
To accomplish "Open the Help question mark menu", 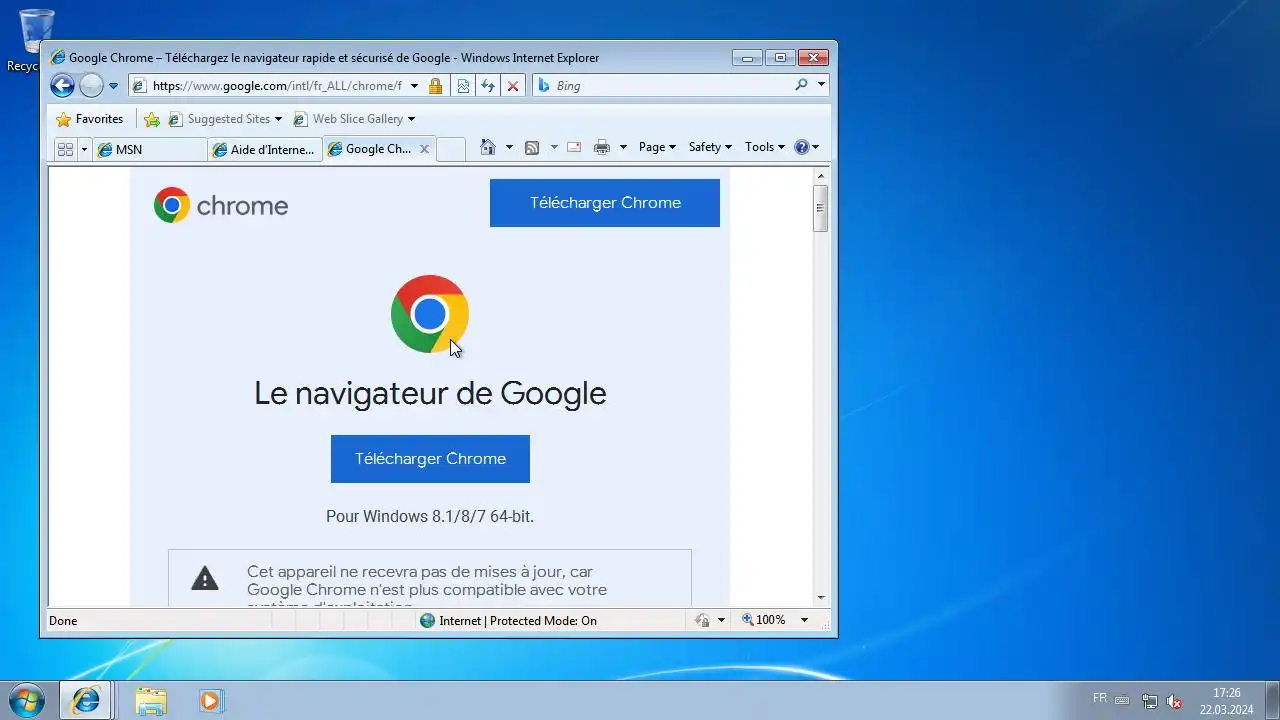I will [806, 147].
